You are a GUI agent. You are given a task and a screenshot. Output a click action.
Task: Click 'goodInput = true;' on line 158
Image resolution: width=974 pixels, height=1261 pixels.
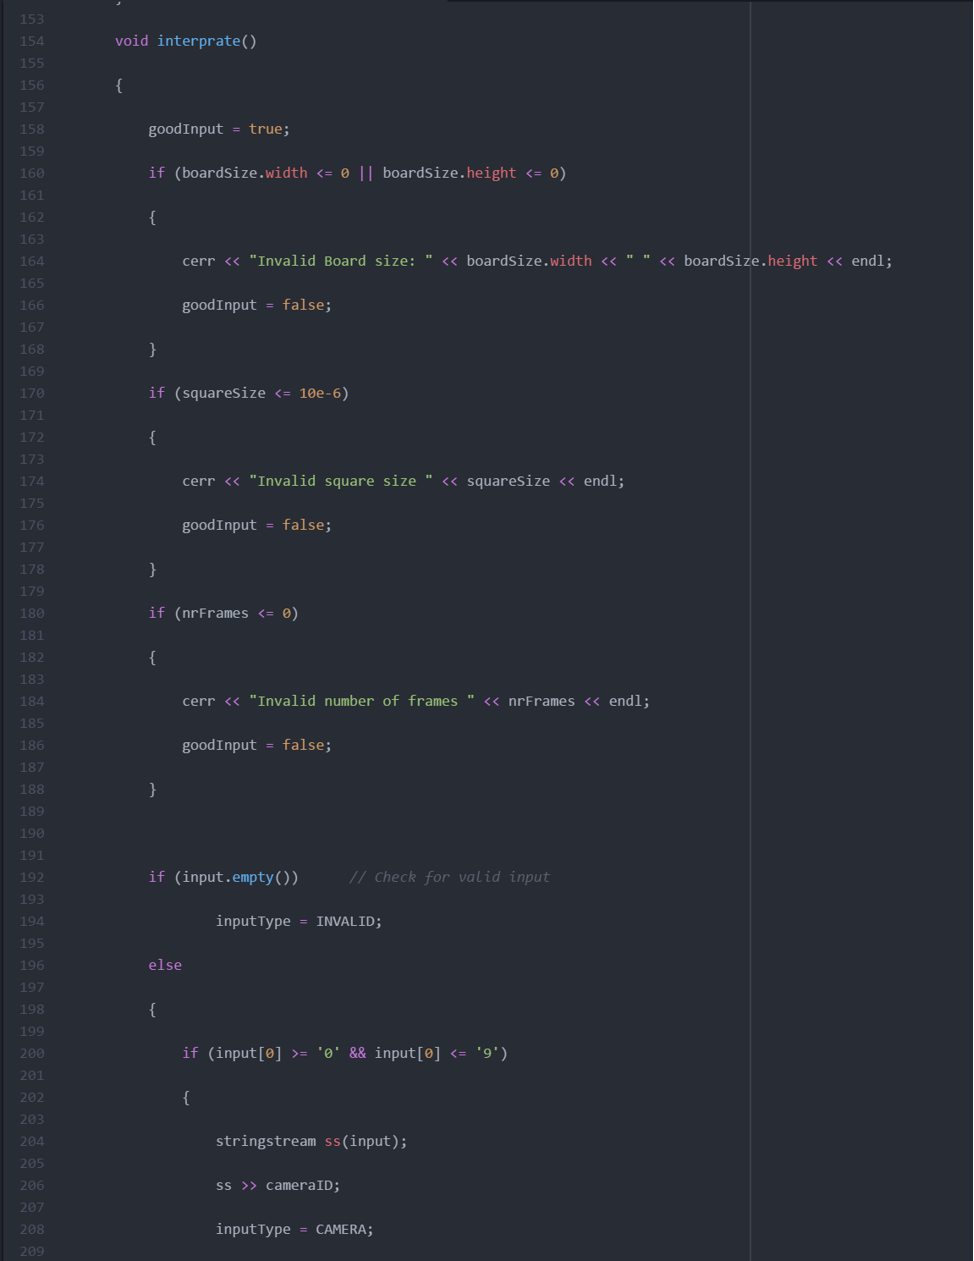pyautogui.click(x=219, y=129)
